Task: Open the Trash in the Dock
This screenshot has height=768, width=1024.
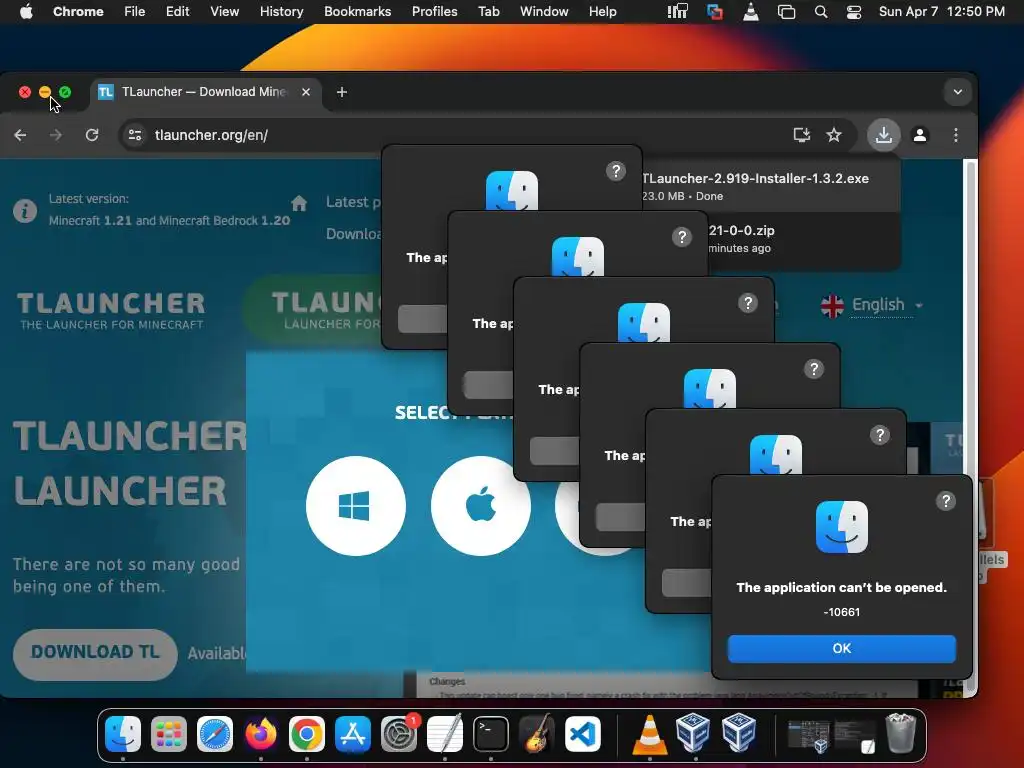Action: point(901,734)
